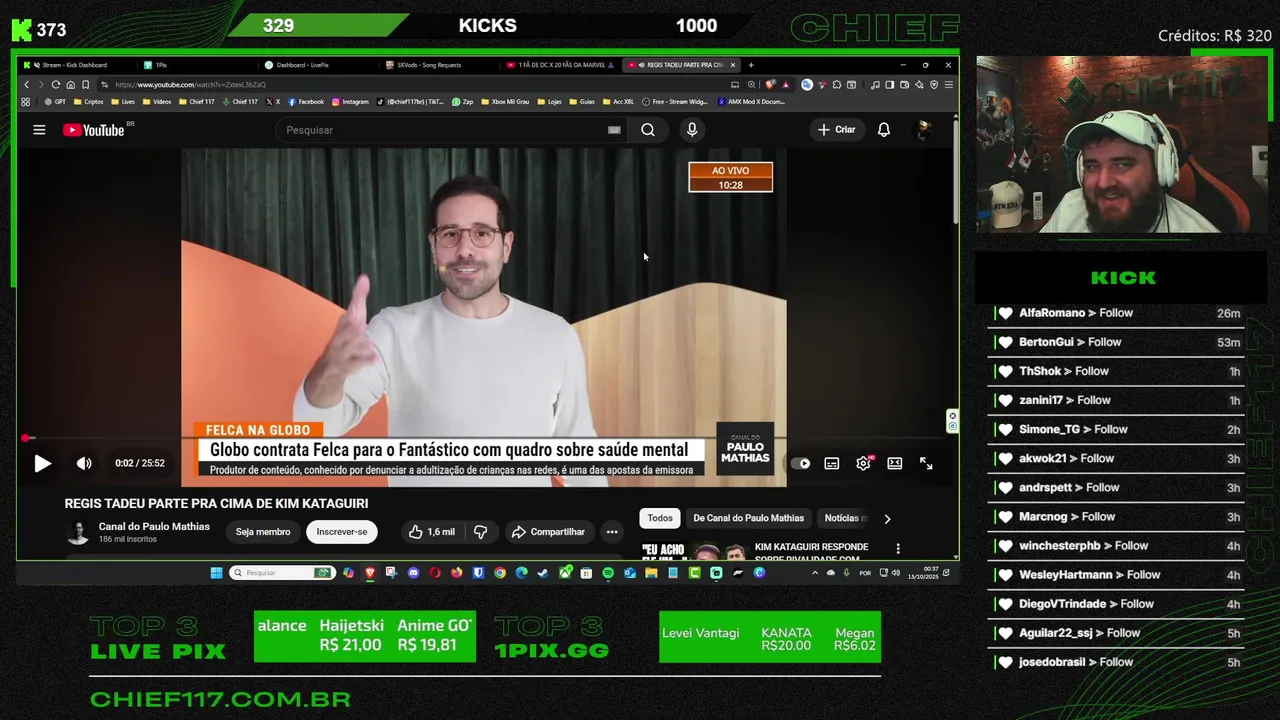This screenshot has height=720, width=1280.
Task: Click the browser back arrow
Action: coord(27,85)
